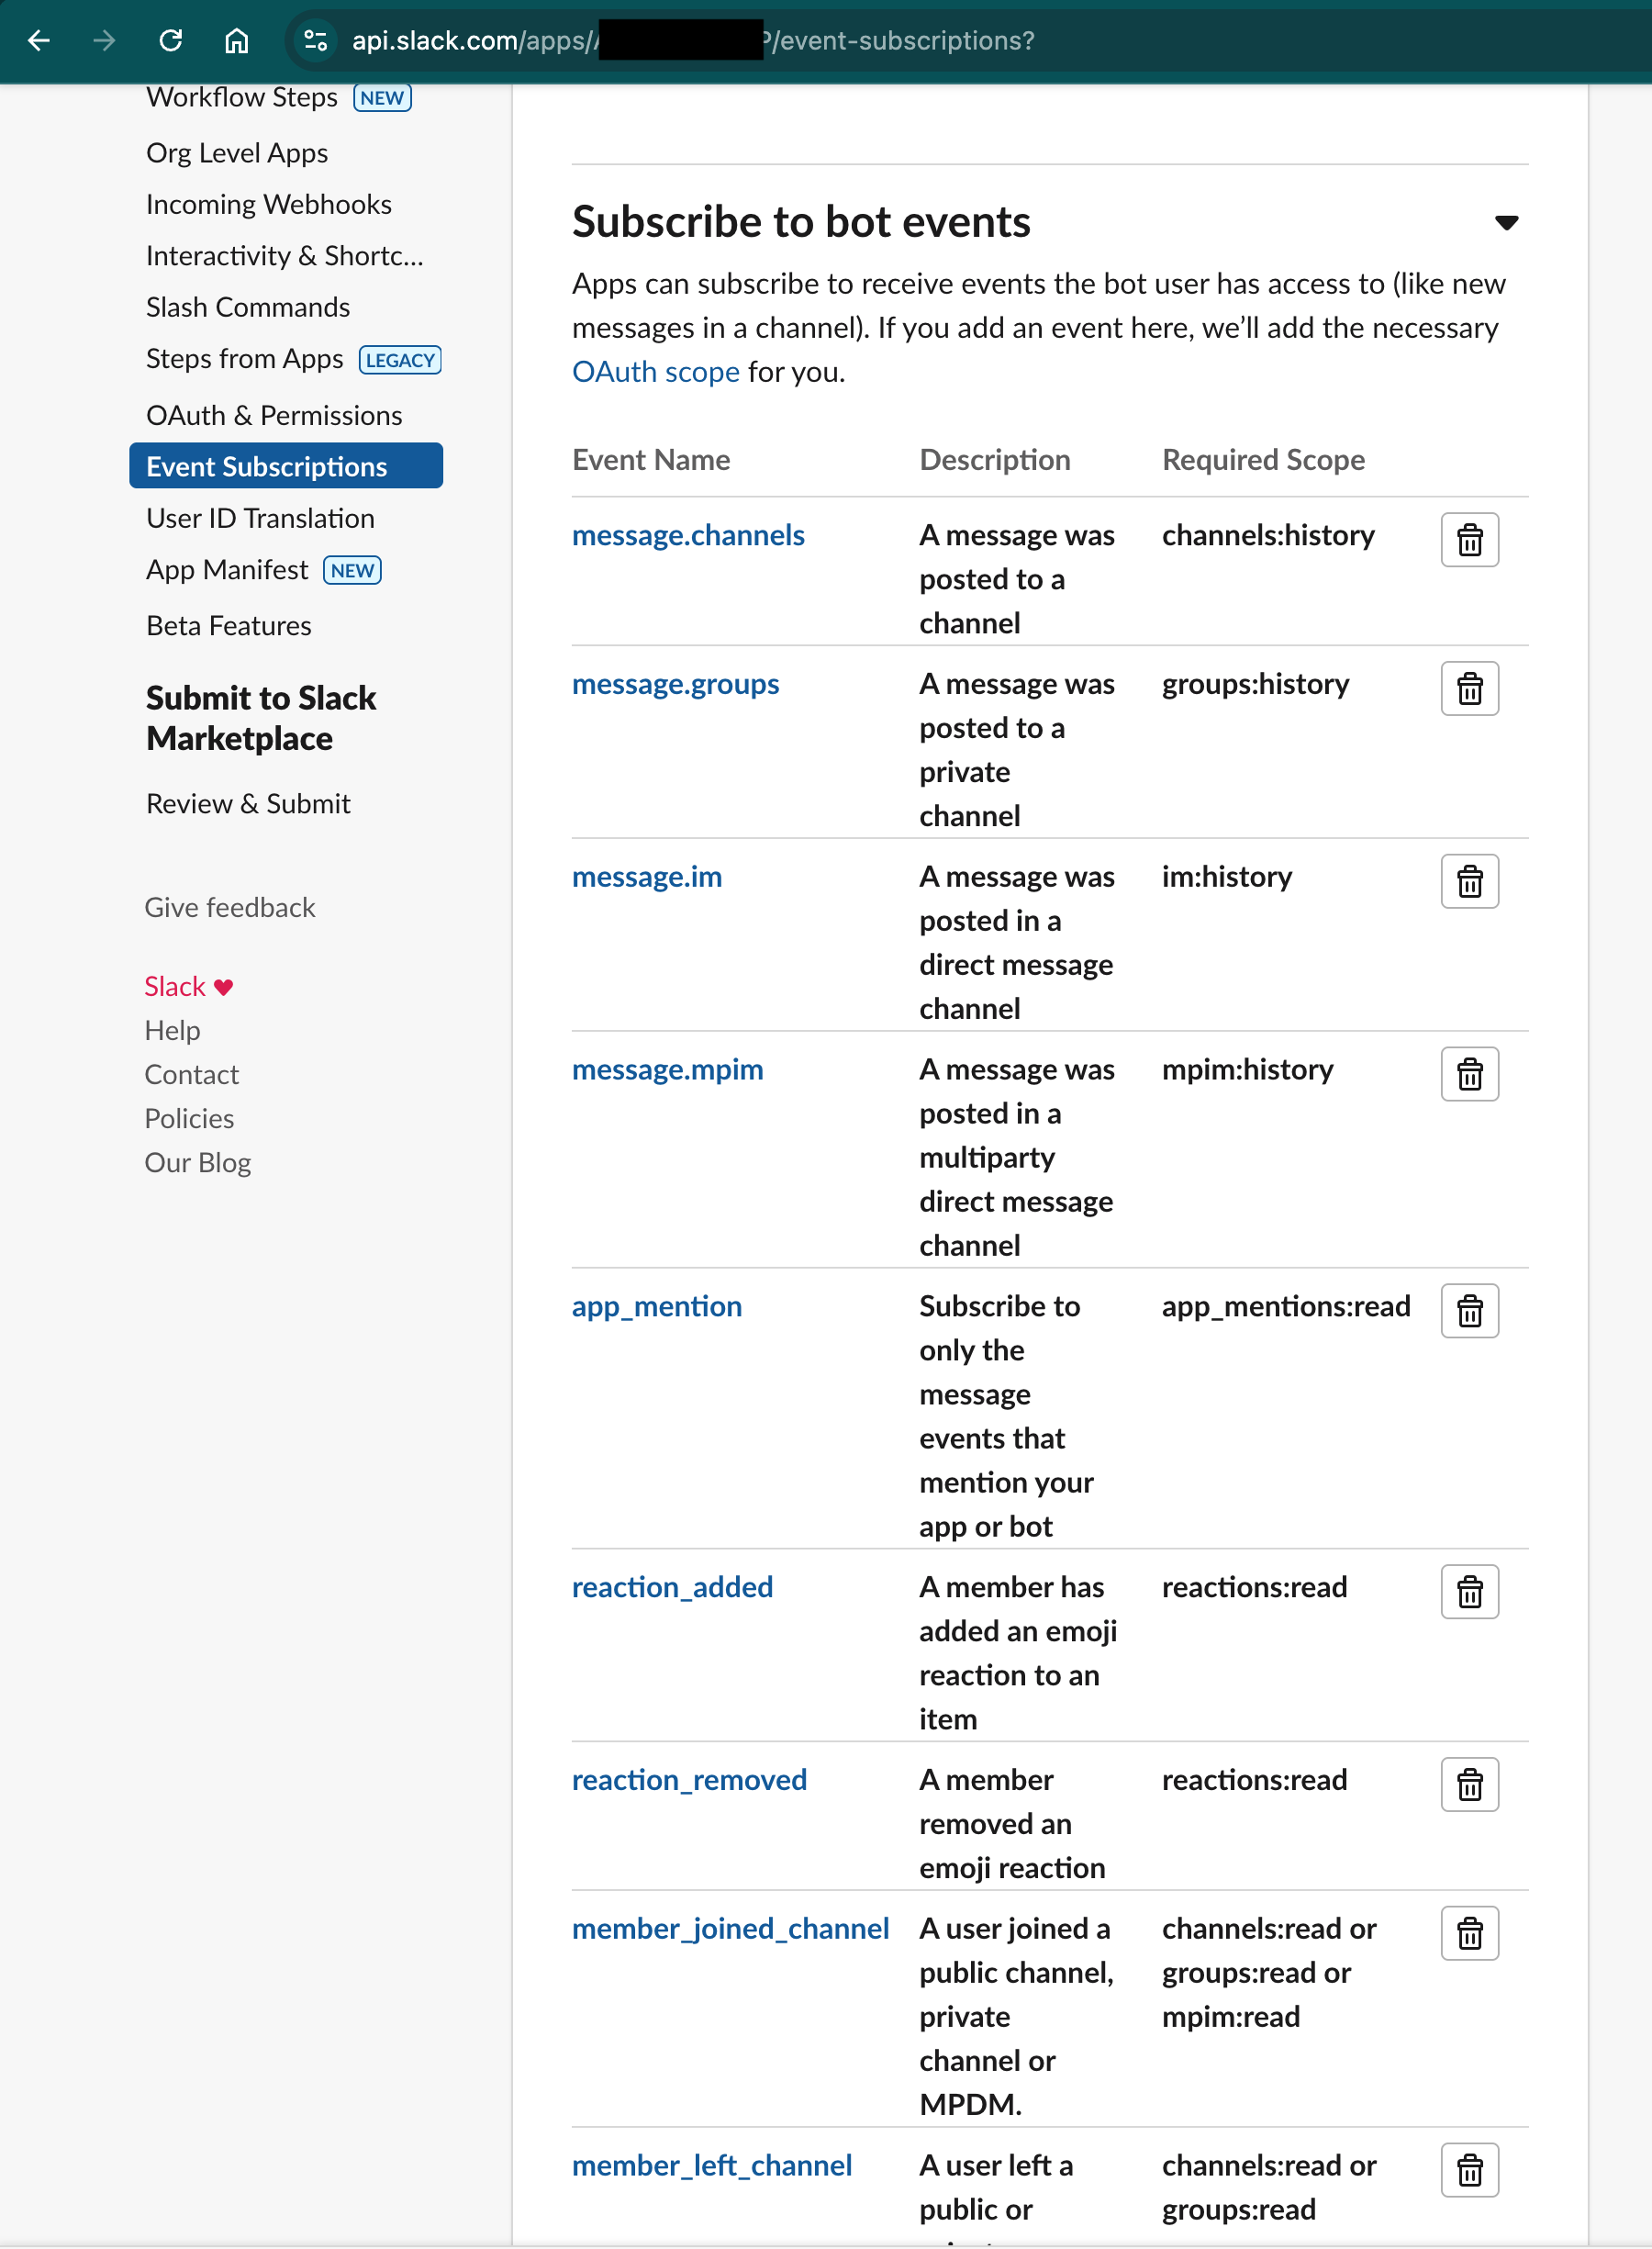
Task: View message.mpim event documentation
Action: (667, 1069)
